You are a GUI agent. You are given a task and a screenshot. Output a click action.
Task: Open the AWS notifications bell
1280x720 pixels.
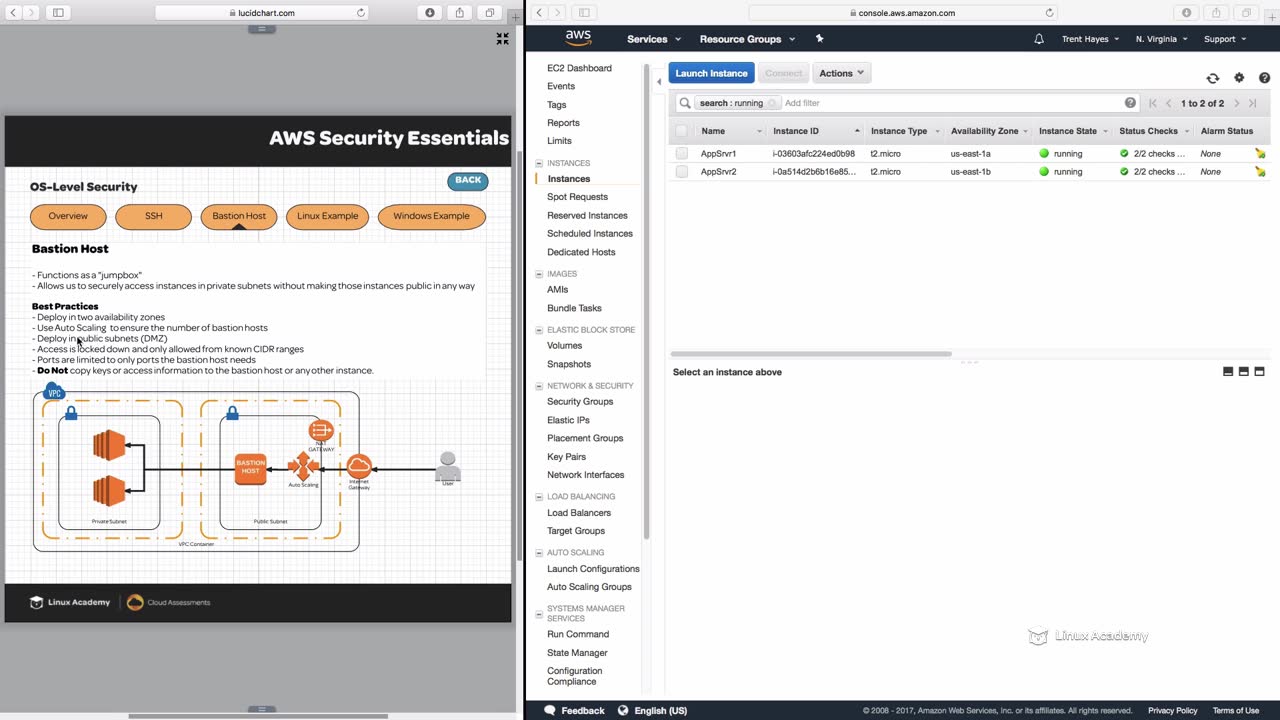click(x=1039, y=39)
